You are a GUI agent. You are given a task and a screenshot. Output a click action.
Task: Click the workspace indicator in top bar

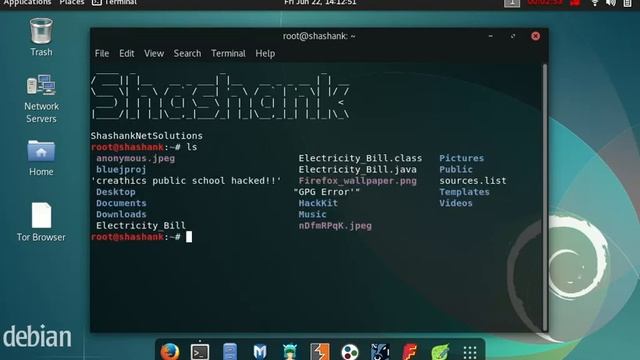512,3
